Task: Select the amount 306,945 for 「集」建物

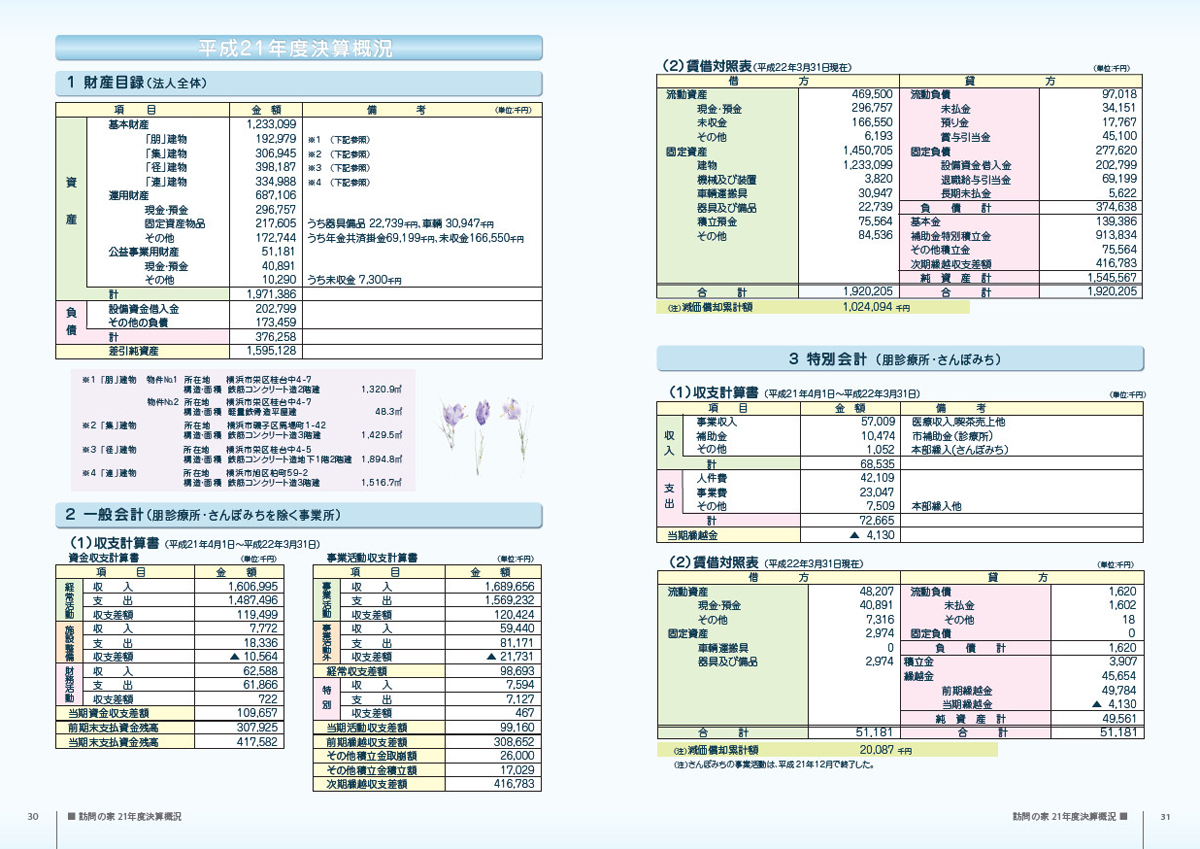Action: 276,154
